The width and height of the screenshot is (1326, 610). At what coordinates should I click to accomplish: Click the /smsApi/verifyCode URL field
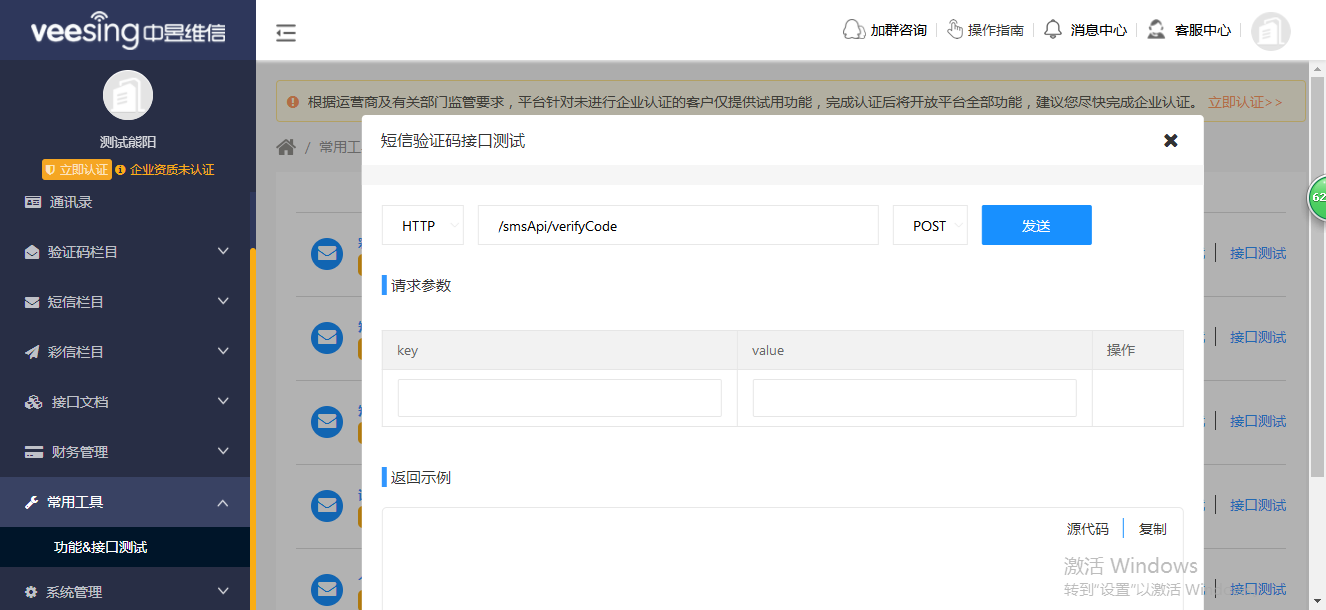pyautogui.click(x=678, y=225)
